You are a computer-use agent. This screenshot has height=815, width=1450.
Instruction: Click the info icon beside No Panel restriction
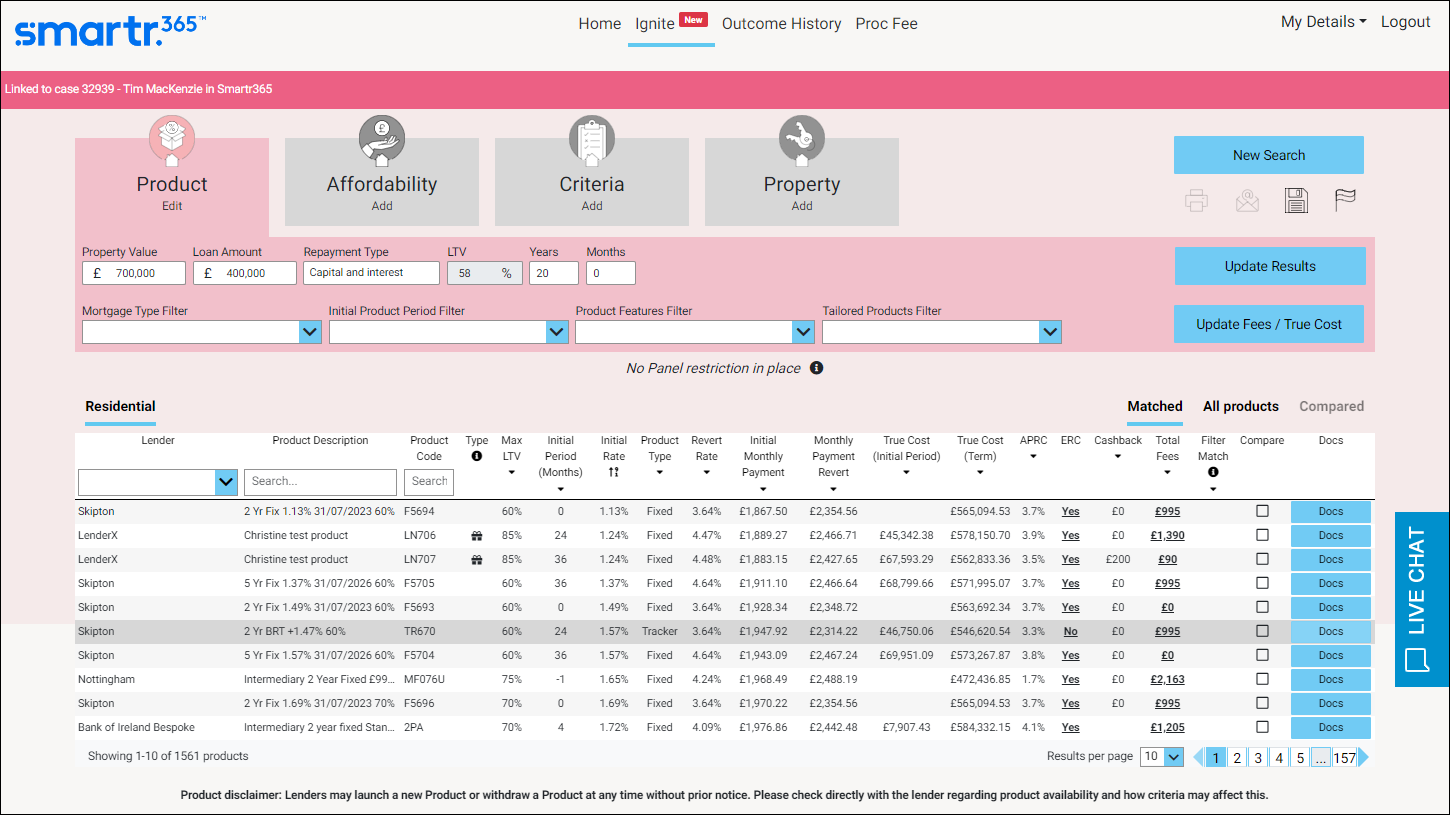pos(816,368)
